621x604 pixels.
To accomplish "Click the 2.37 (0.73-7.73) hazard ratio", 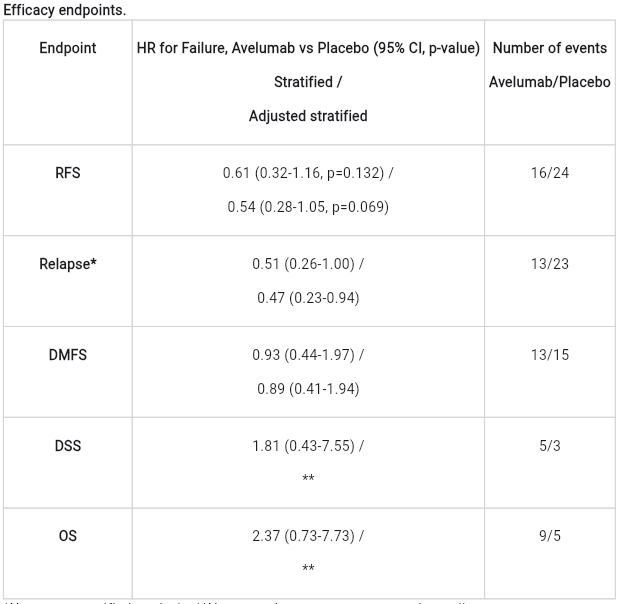I will pos(303,536).
